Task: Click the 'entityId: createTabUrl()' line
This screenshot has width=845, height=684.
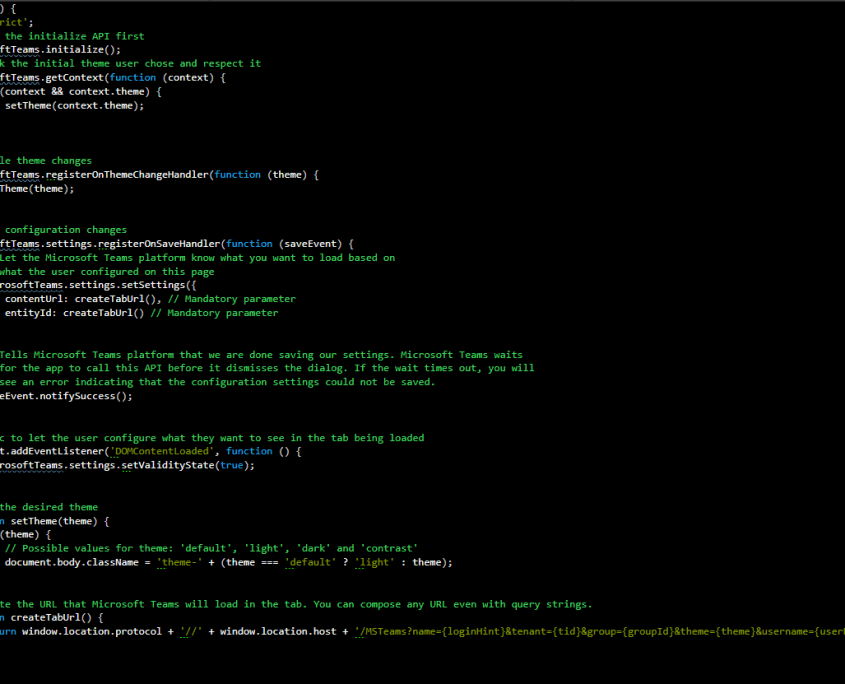Action: coord(142,313)
